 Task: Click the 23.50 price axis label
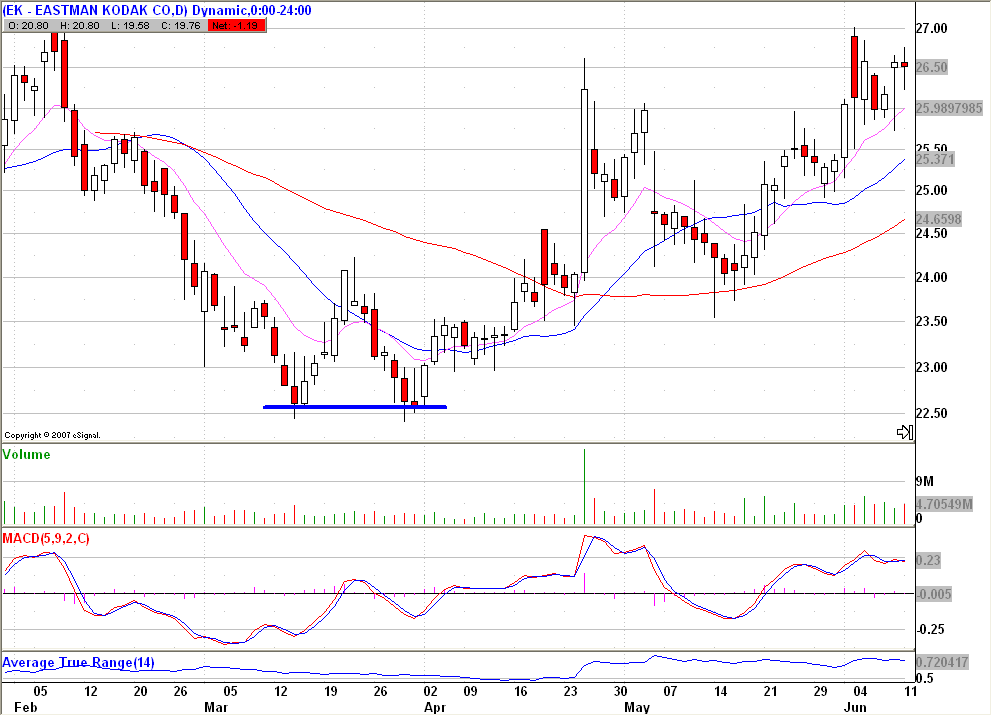click(x=931, y=321)
